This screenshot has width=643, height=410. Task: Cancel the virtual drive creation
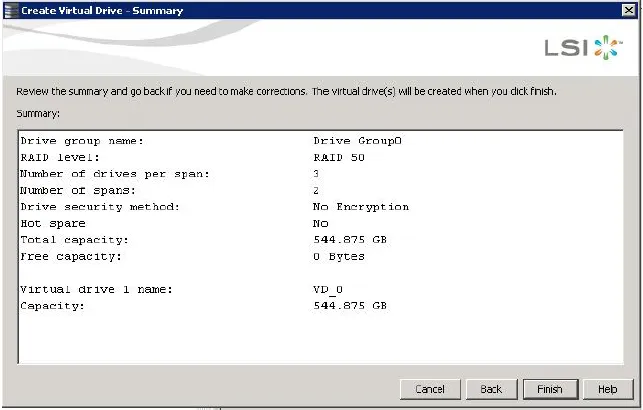pos(429,389)
